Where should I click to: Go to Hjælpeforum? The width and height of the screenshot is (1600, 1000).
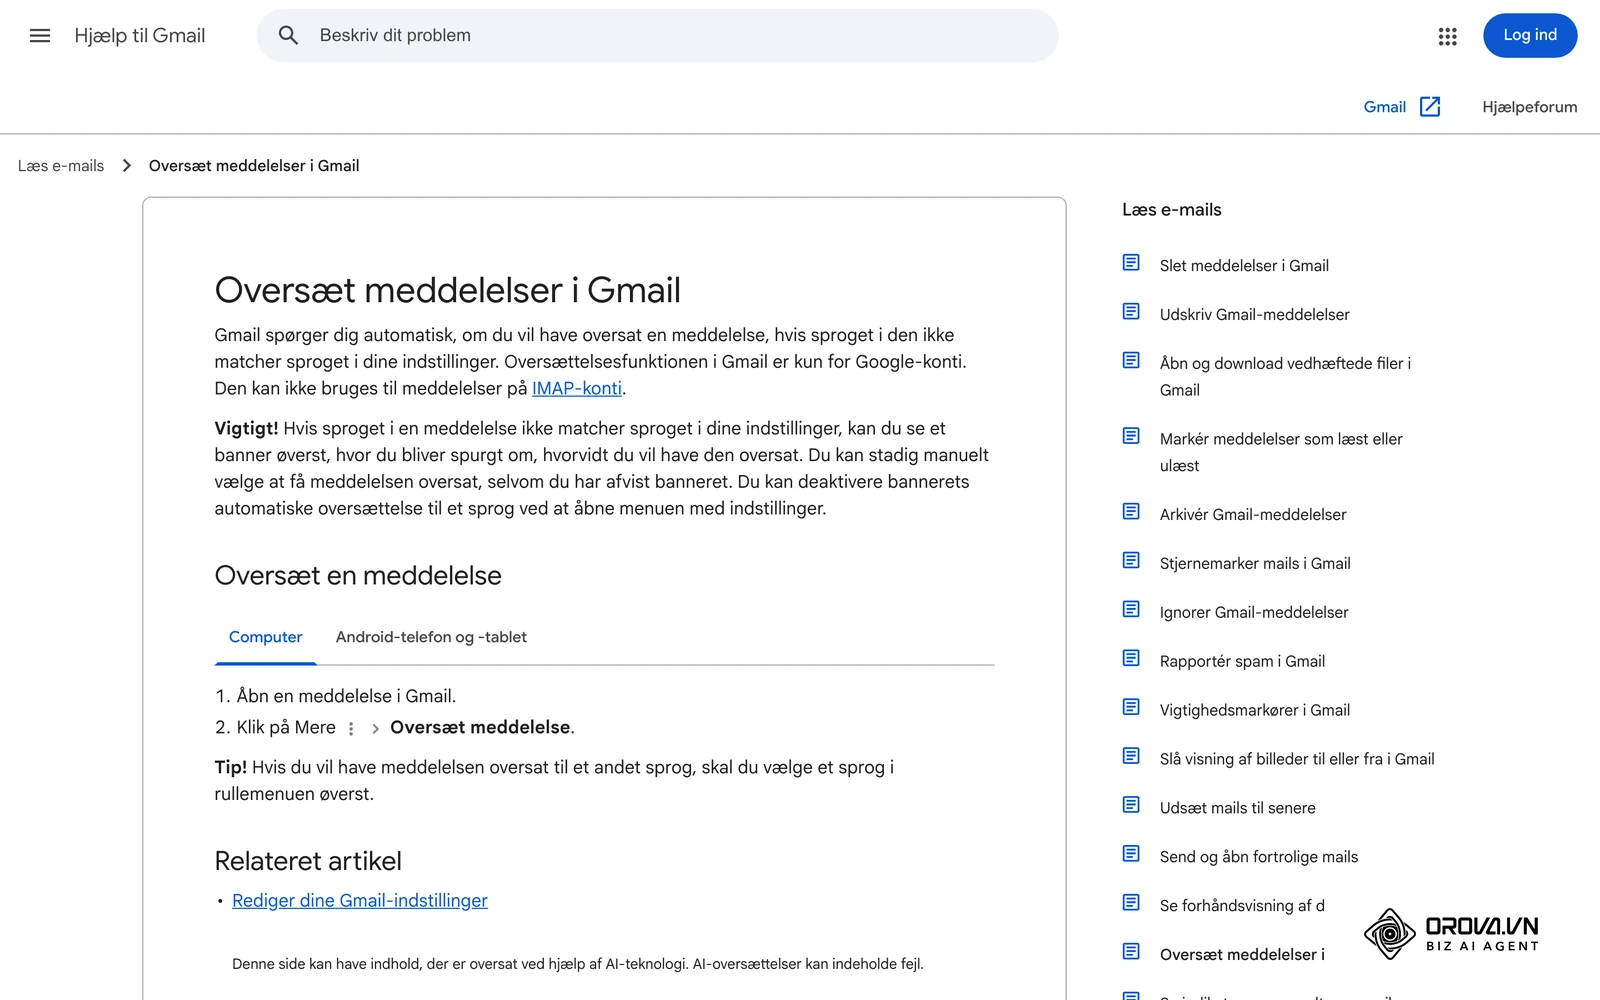tap(1529, 107)
